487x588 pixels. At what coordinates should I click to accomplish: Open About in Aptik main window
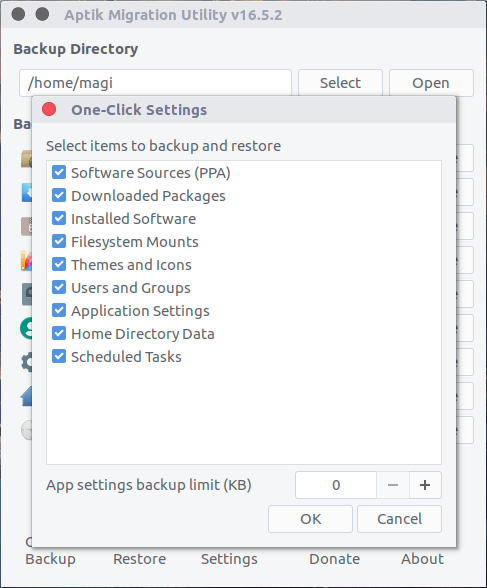(x=423, y=559)
